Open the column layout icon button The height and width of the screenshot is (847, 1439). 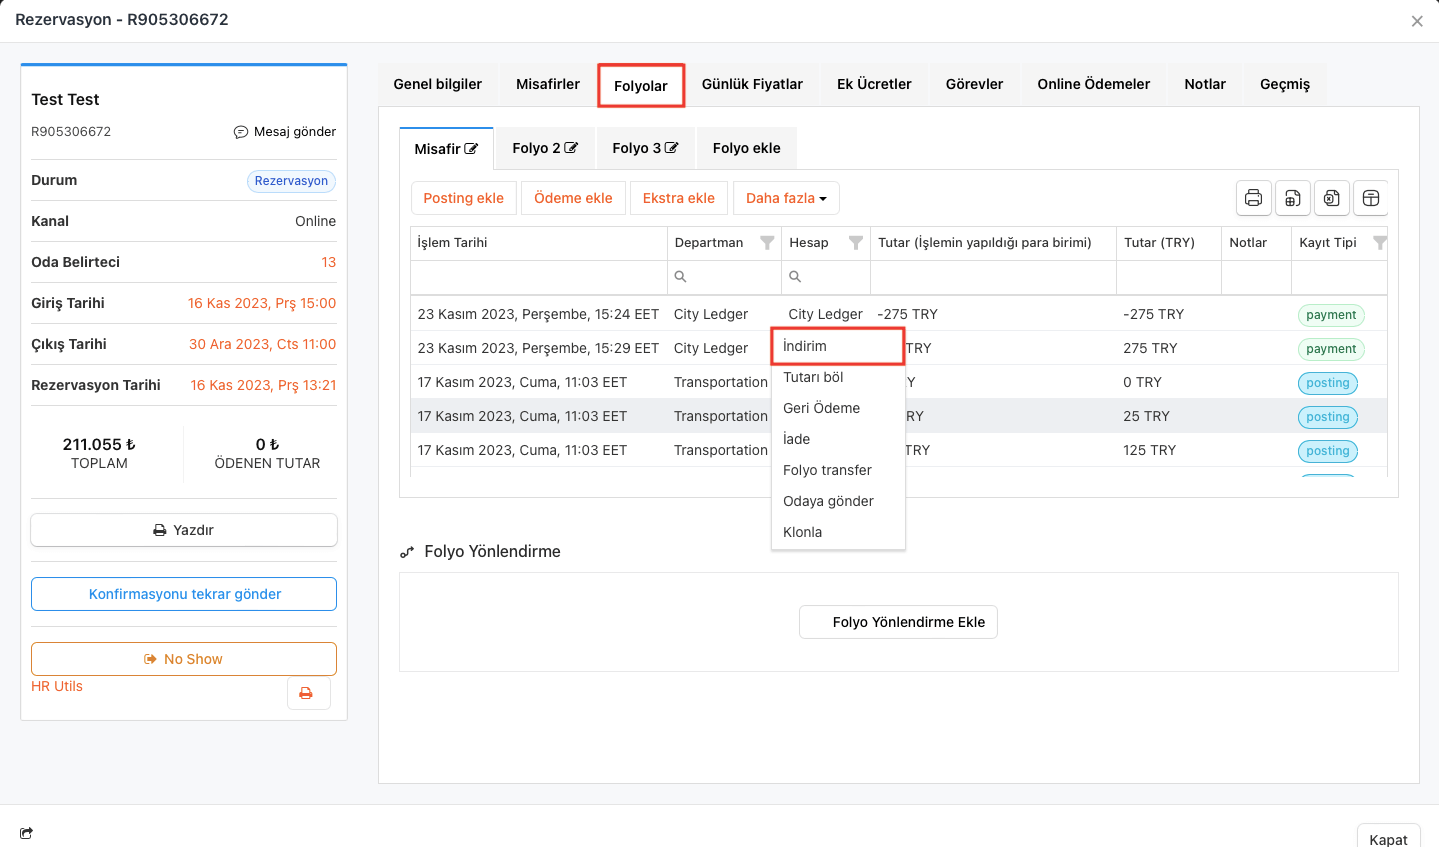1371,198
